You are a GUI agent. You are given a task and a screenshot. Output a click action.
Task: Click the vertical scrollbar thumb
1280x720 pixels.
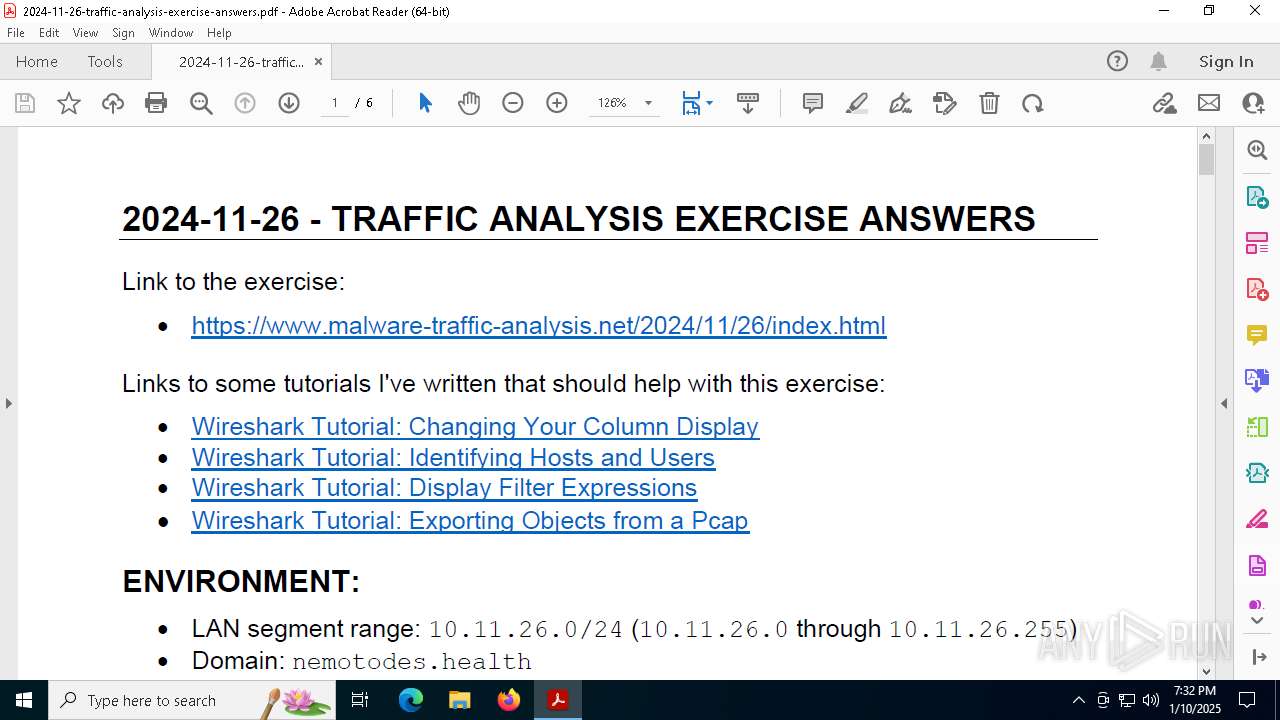[1206, 160]
